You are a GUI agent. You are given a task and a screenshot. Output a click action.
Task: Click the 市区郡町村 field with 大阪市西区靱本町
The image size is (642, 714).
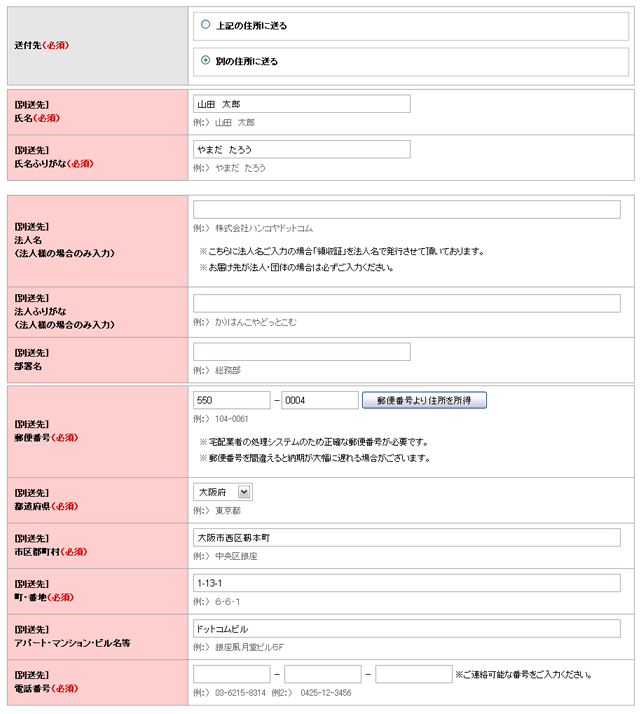coord(406,538)
